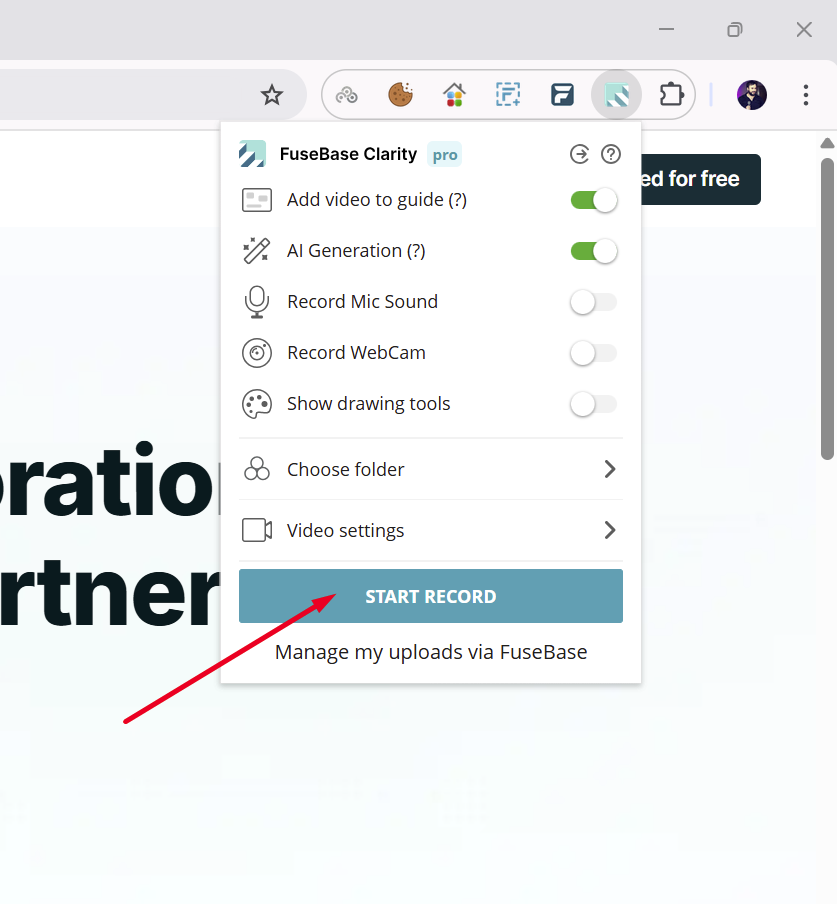Image resolution: width=837 pixels, height=904 pixels.
Task: Open the Chrome profile avatar
Action: (x=752, y=95)
